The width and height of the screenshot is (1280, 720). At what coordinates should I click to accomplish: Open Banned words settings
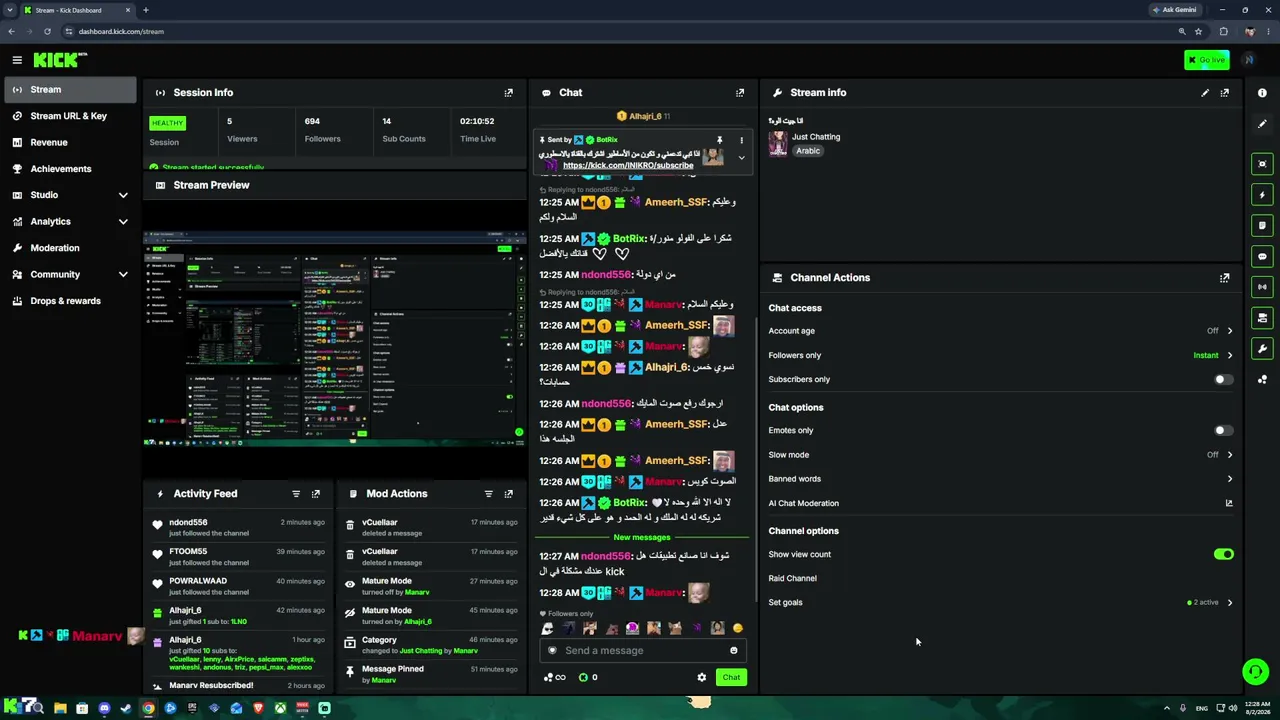[1000, 479]
